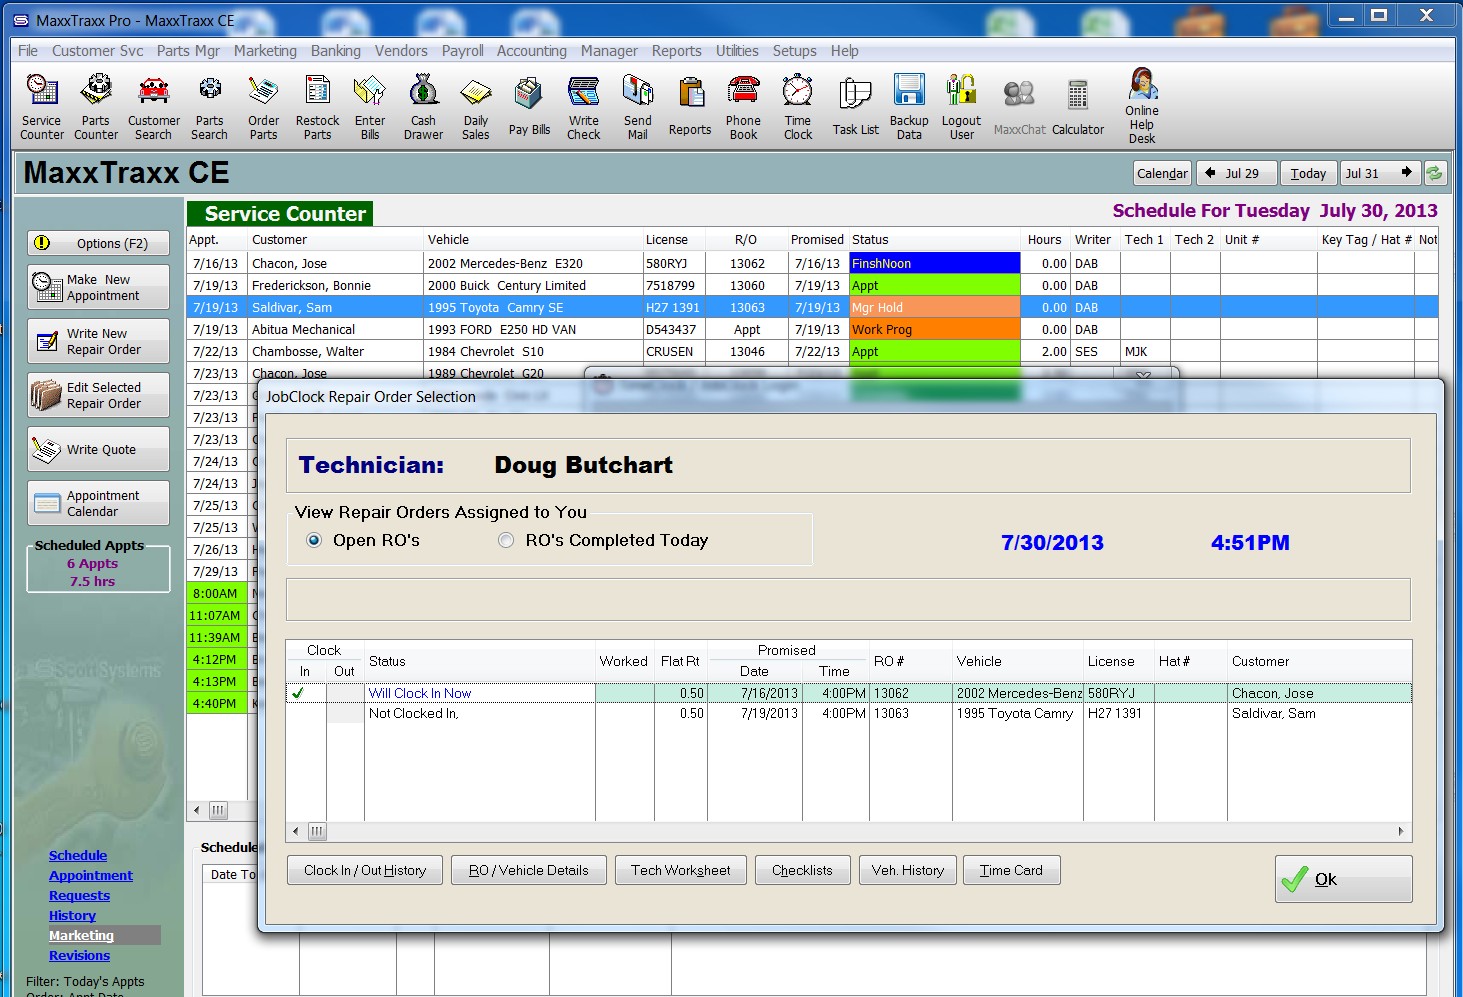Open the Marketing sidebar link
Image resolution: width=1463 pixels, height=997 pixels.
[81, 935]
